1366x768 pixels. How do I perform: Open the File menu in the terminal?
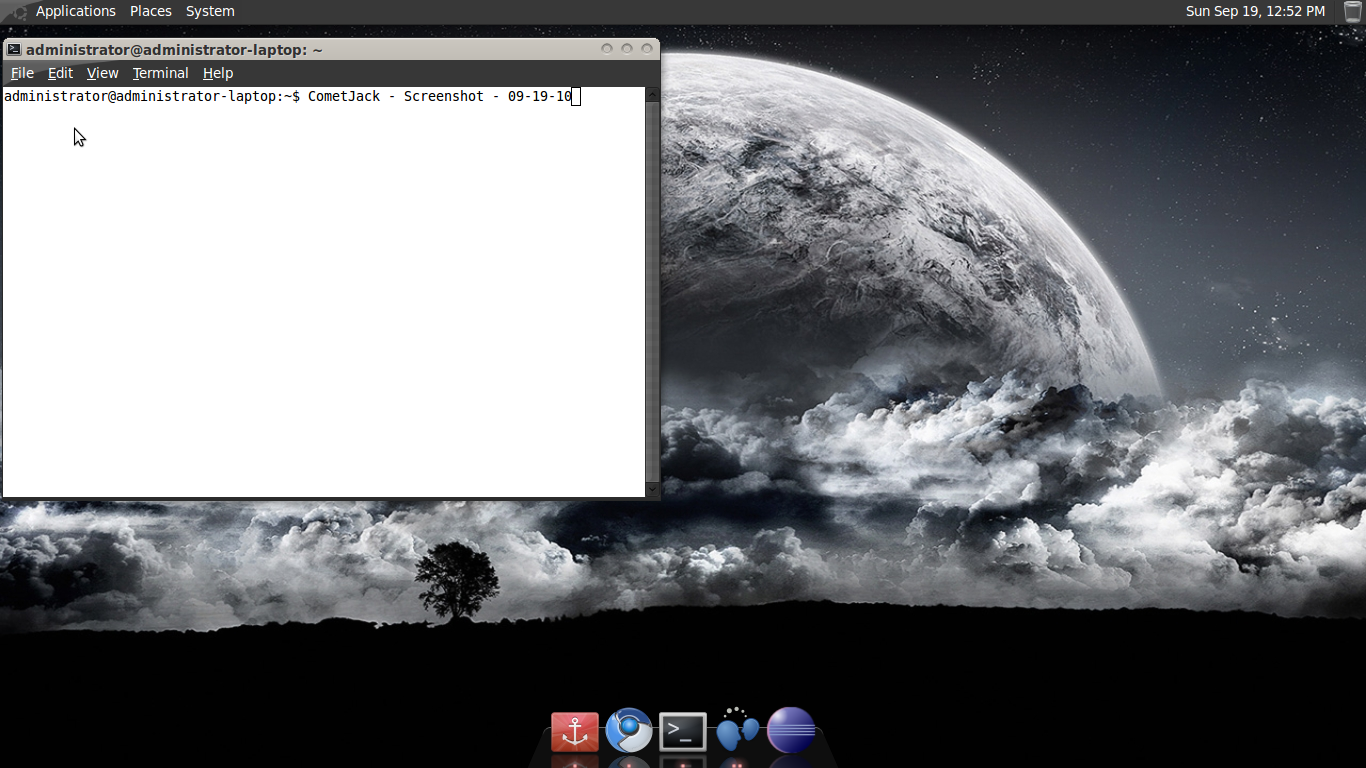[x=21, y=72]
